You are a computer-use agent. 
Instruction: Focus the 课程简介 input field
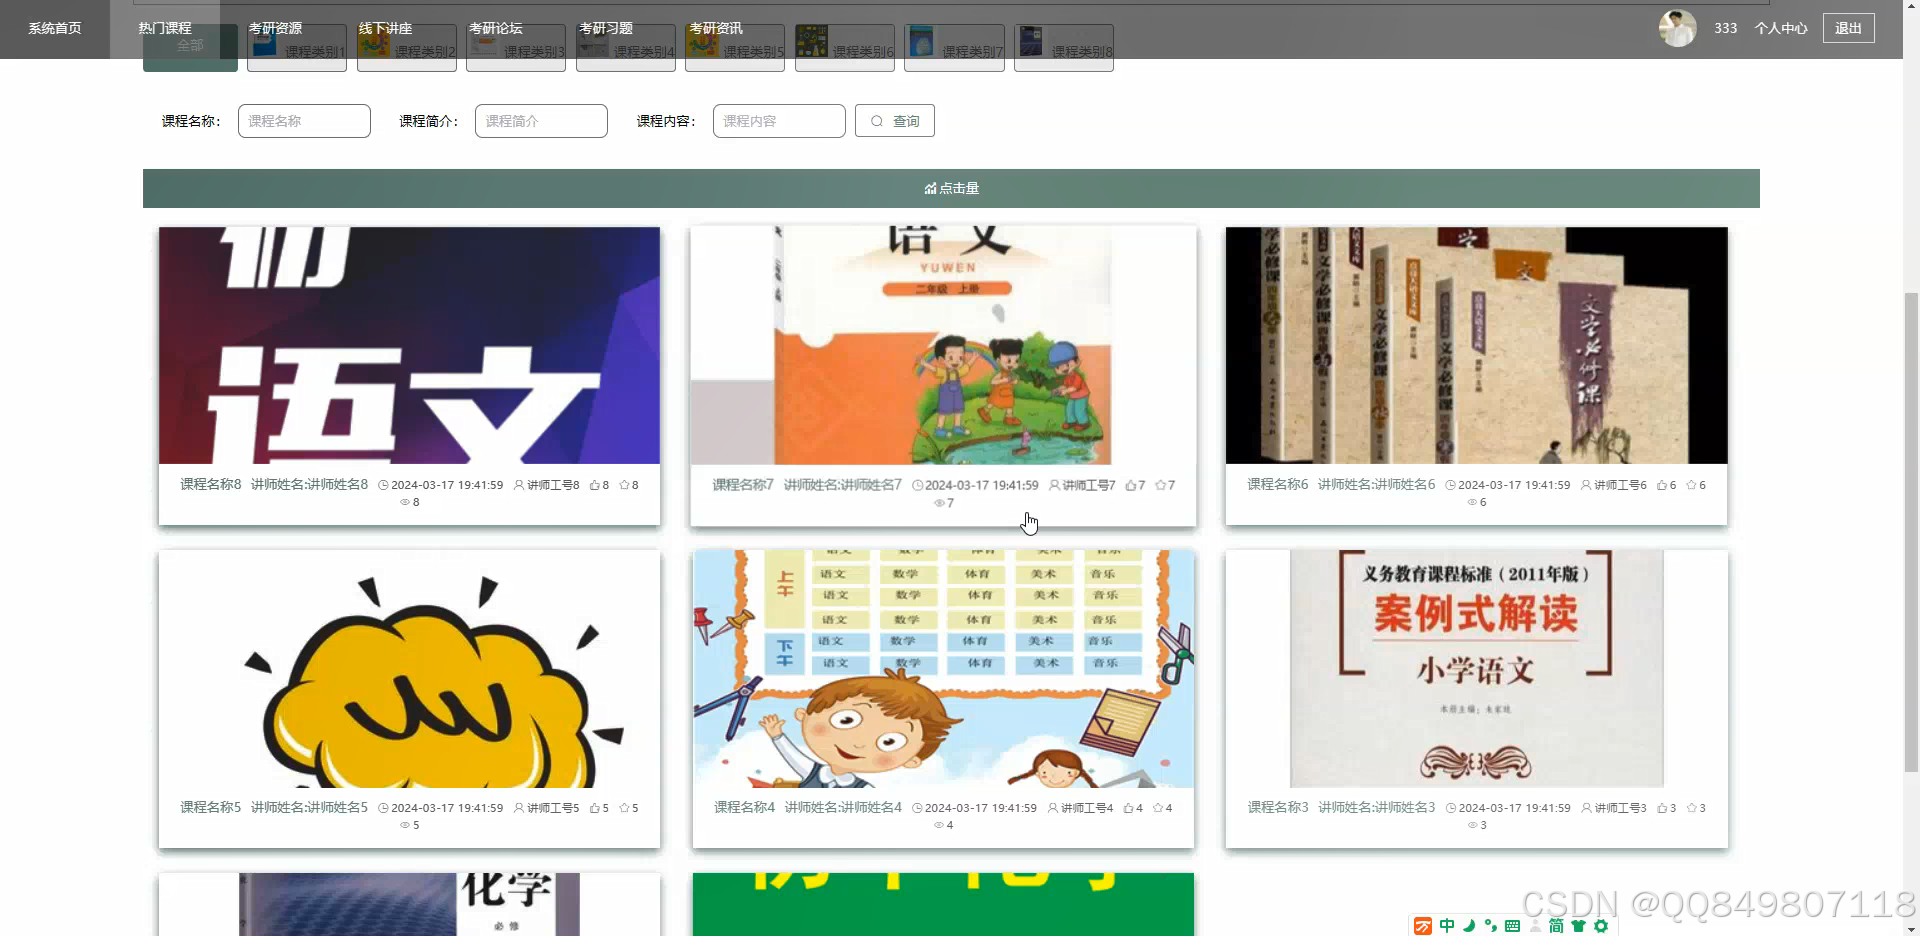541,121
